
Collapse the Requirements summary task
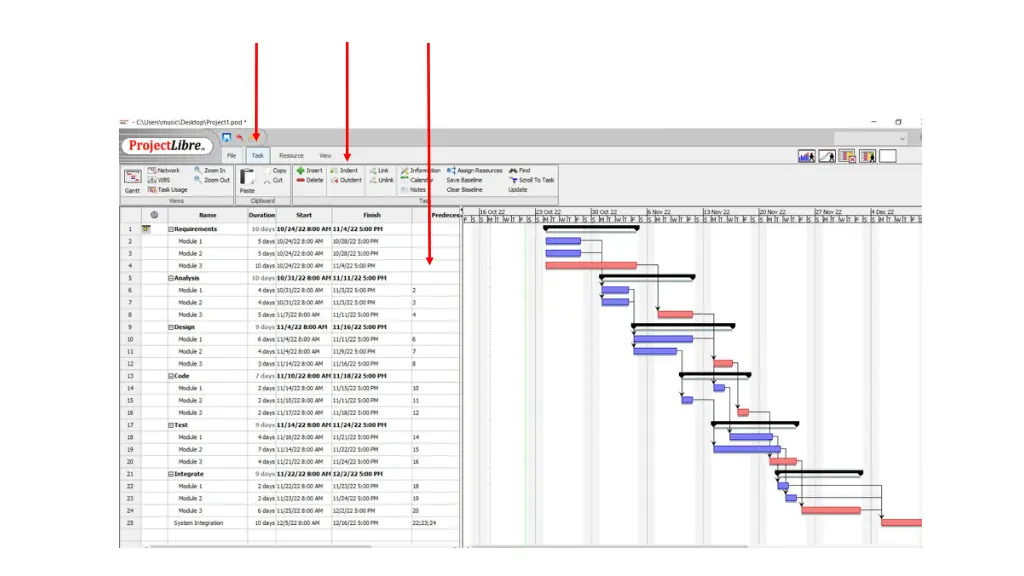tap(171, 229)
